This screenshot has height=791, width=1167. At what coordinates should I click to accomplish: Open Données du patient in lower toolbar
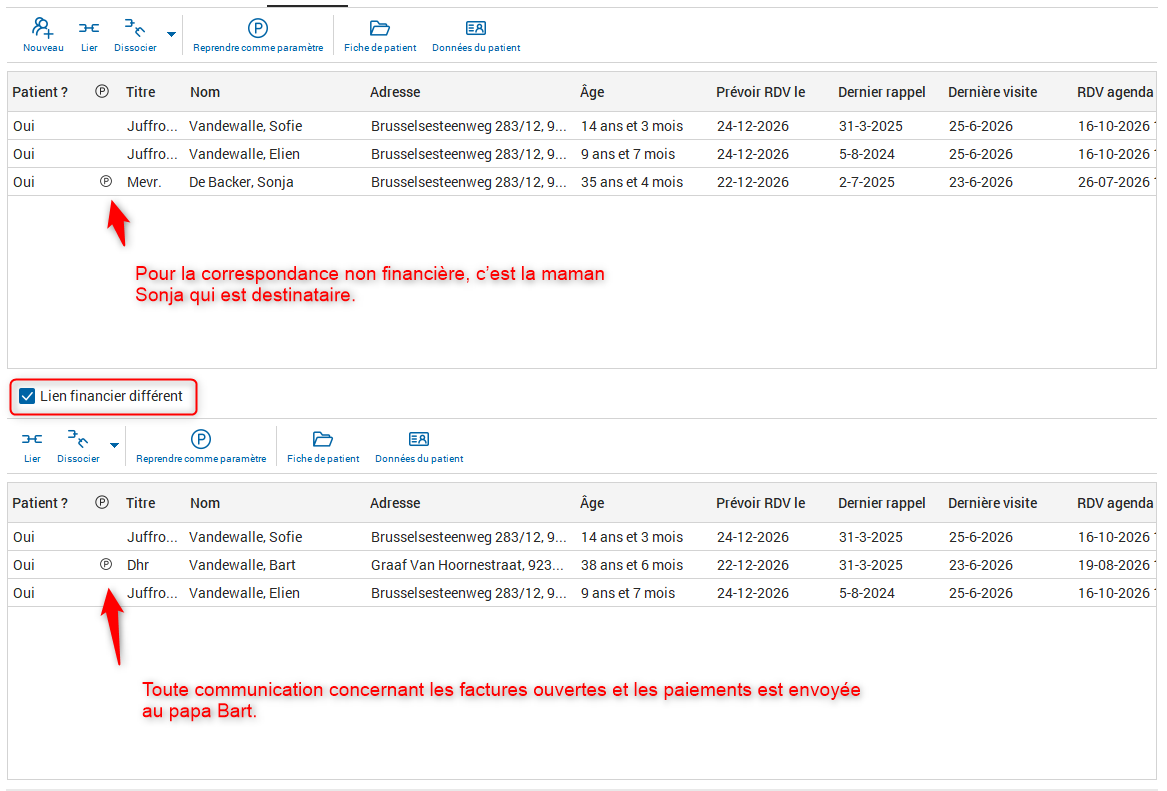tap(419, 446)
